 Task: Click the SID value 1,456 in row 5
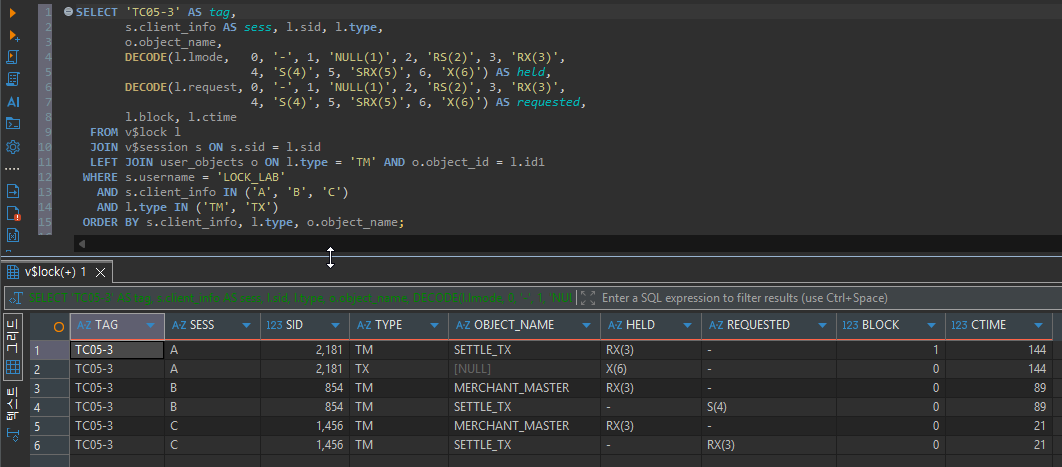pyautogui.click(x=304, y=426)
